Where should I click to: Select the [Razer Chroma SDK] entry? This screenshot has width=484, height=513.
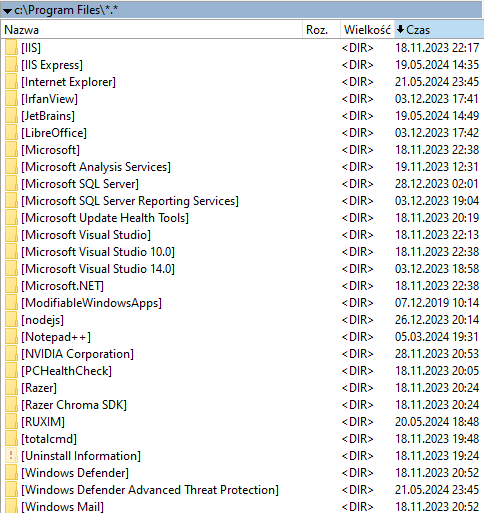click(74, 405)
